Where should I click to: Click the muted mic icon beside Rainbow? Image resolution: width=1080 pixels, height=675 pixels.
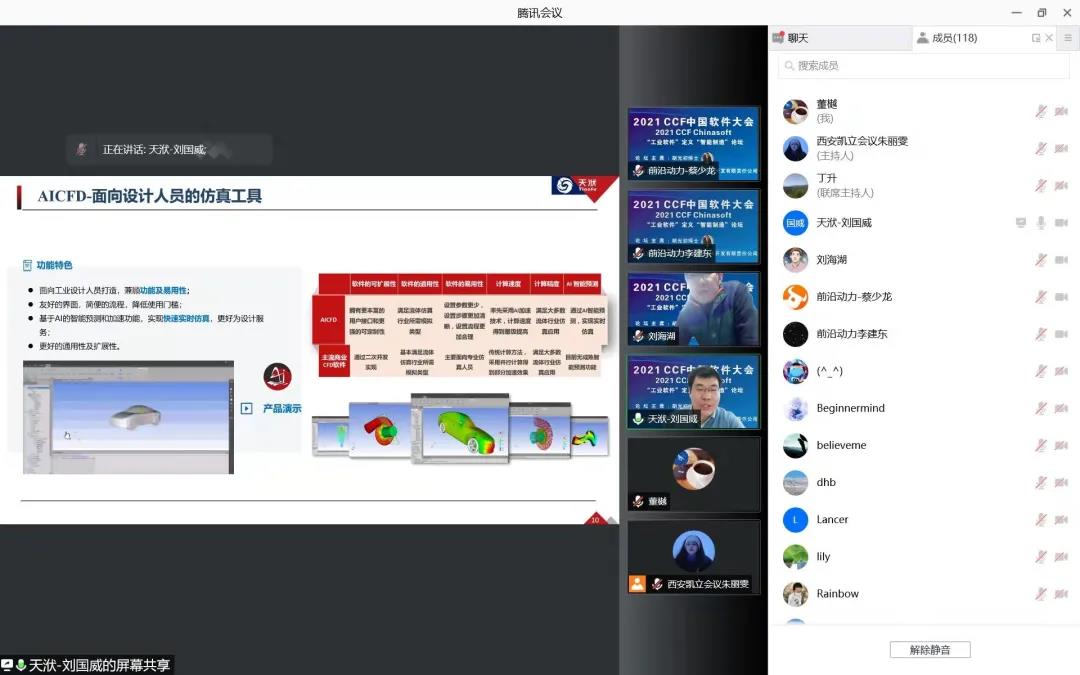(x=1041, y=594)
